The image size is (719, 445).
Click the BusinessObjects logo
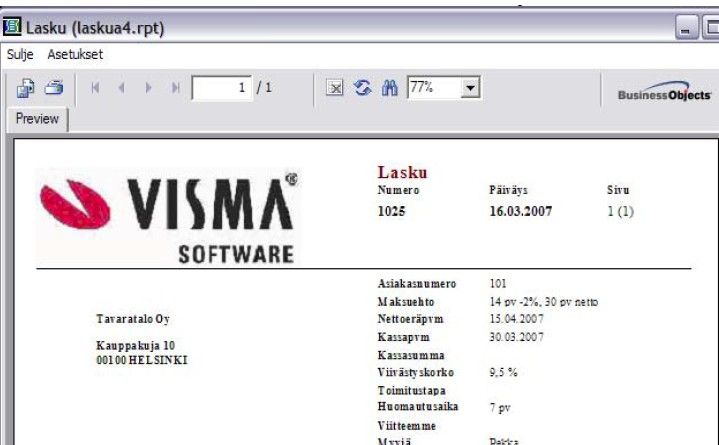664,91
